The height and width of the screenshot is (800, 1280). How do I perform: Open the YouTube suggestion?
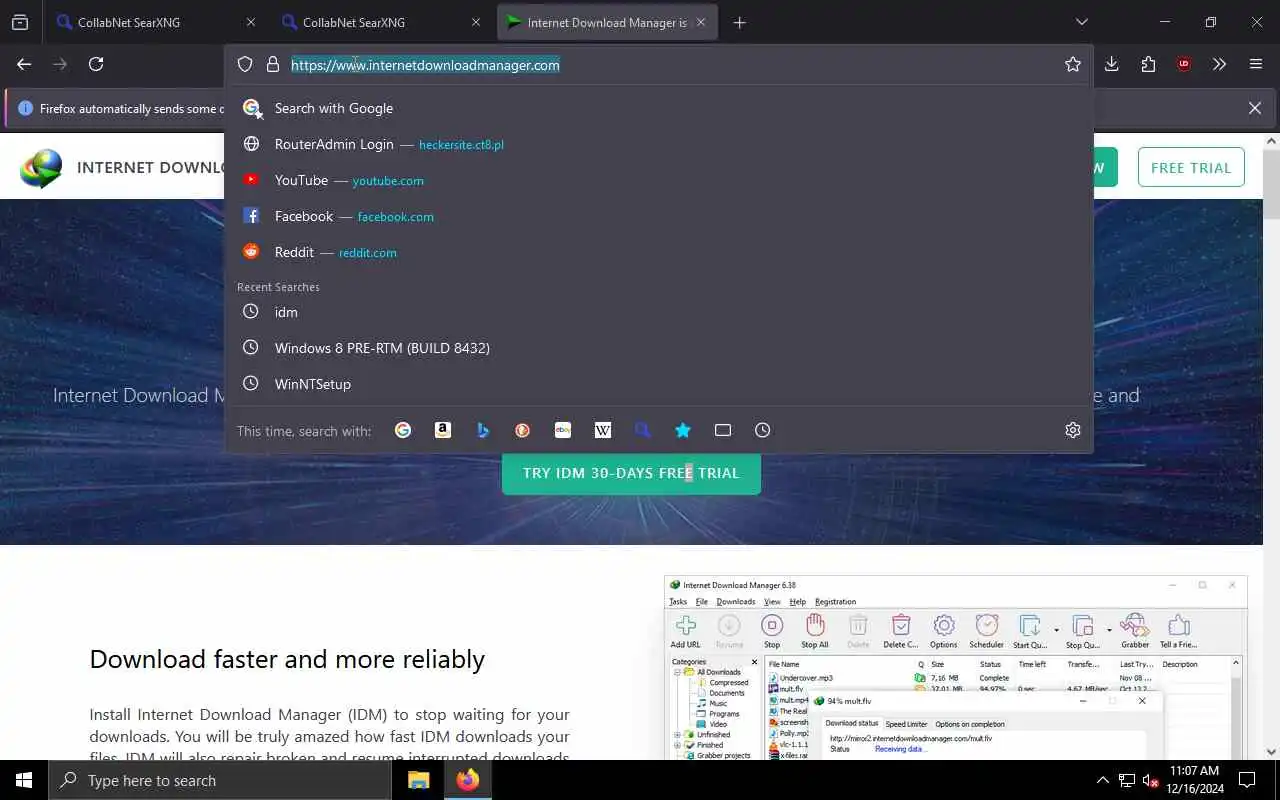click(x=659, y=180)
